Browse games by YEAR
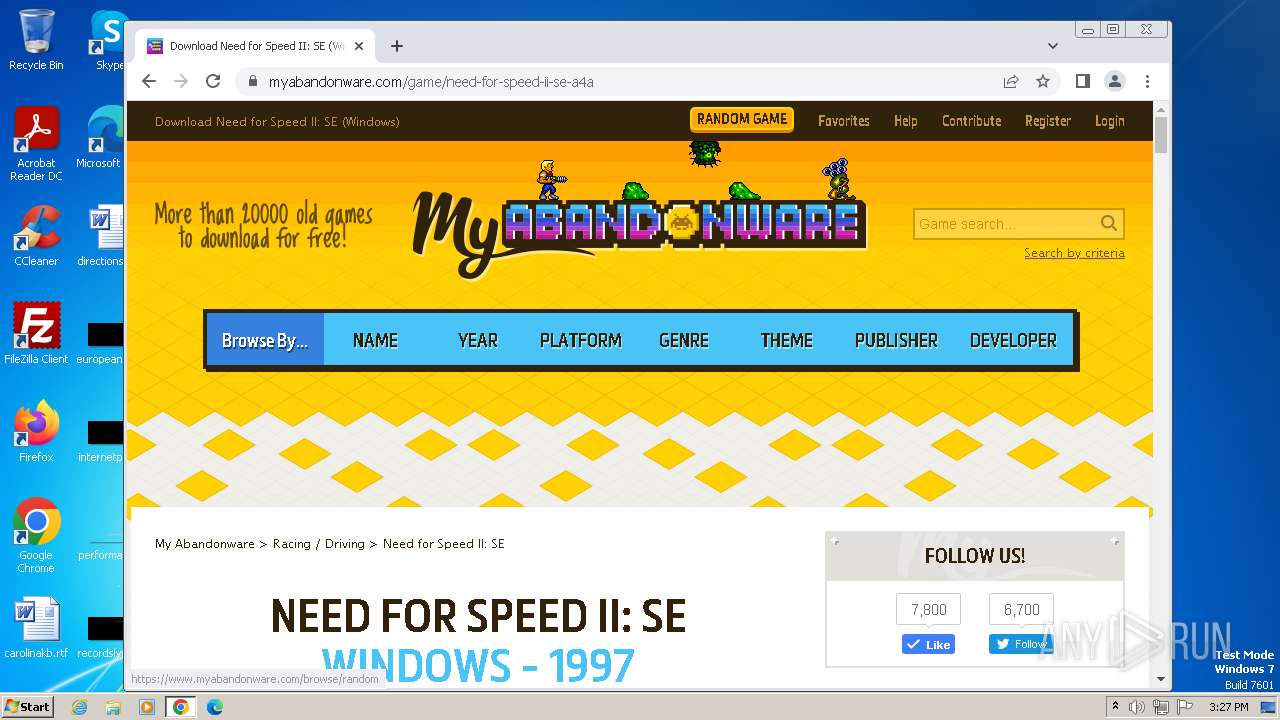Screen dimensions: 1280x720 478,340
